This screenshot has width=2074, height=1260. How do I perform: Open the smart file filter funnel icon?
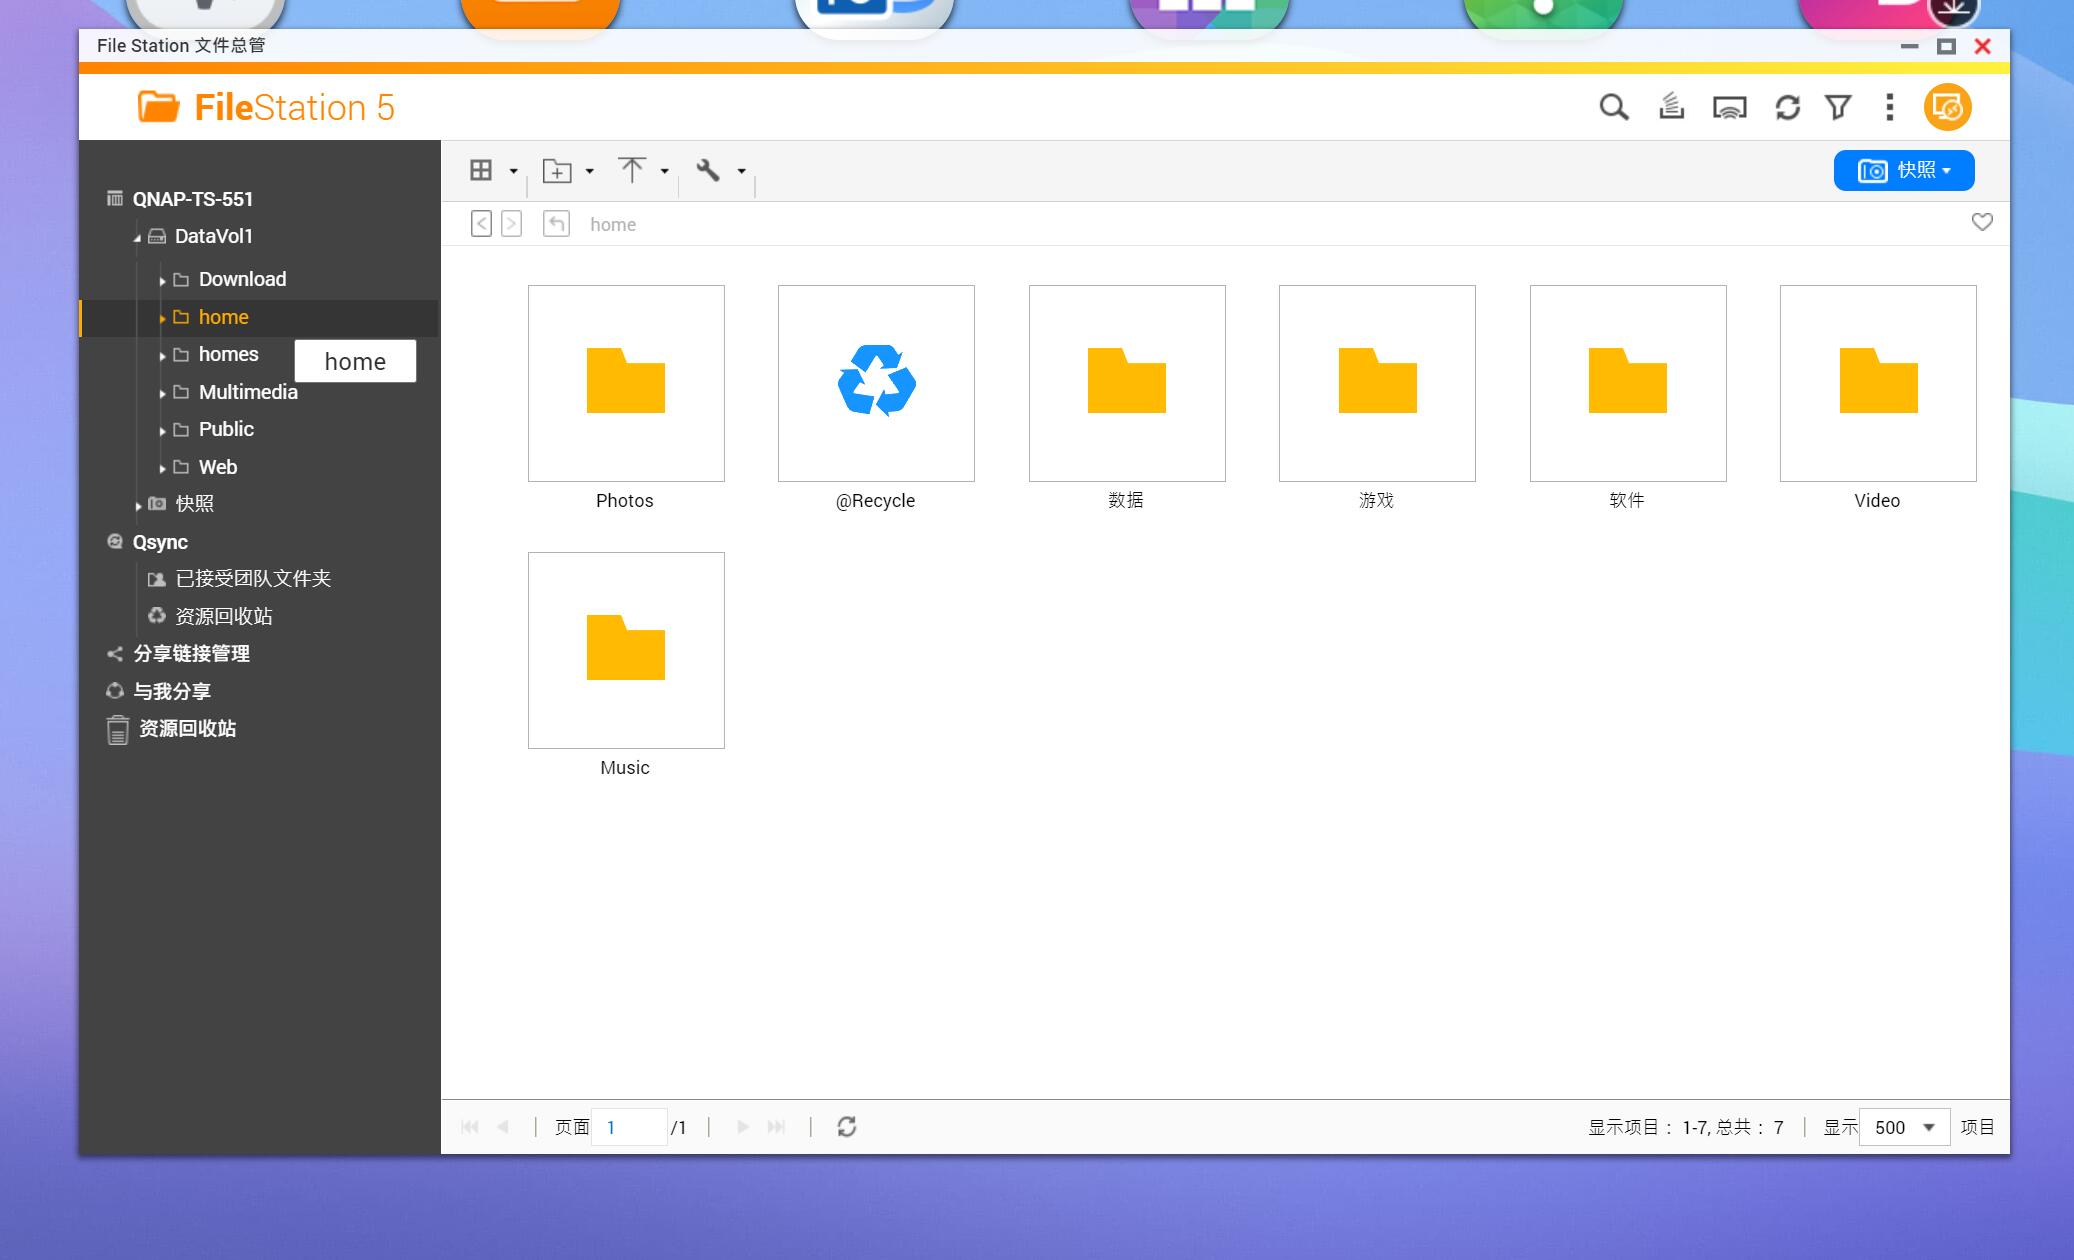1838,107
